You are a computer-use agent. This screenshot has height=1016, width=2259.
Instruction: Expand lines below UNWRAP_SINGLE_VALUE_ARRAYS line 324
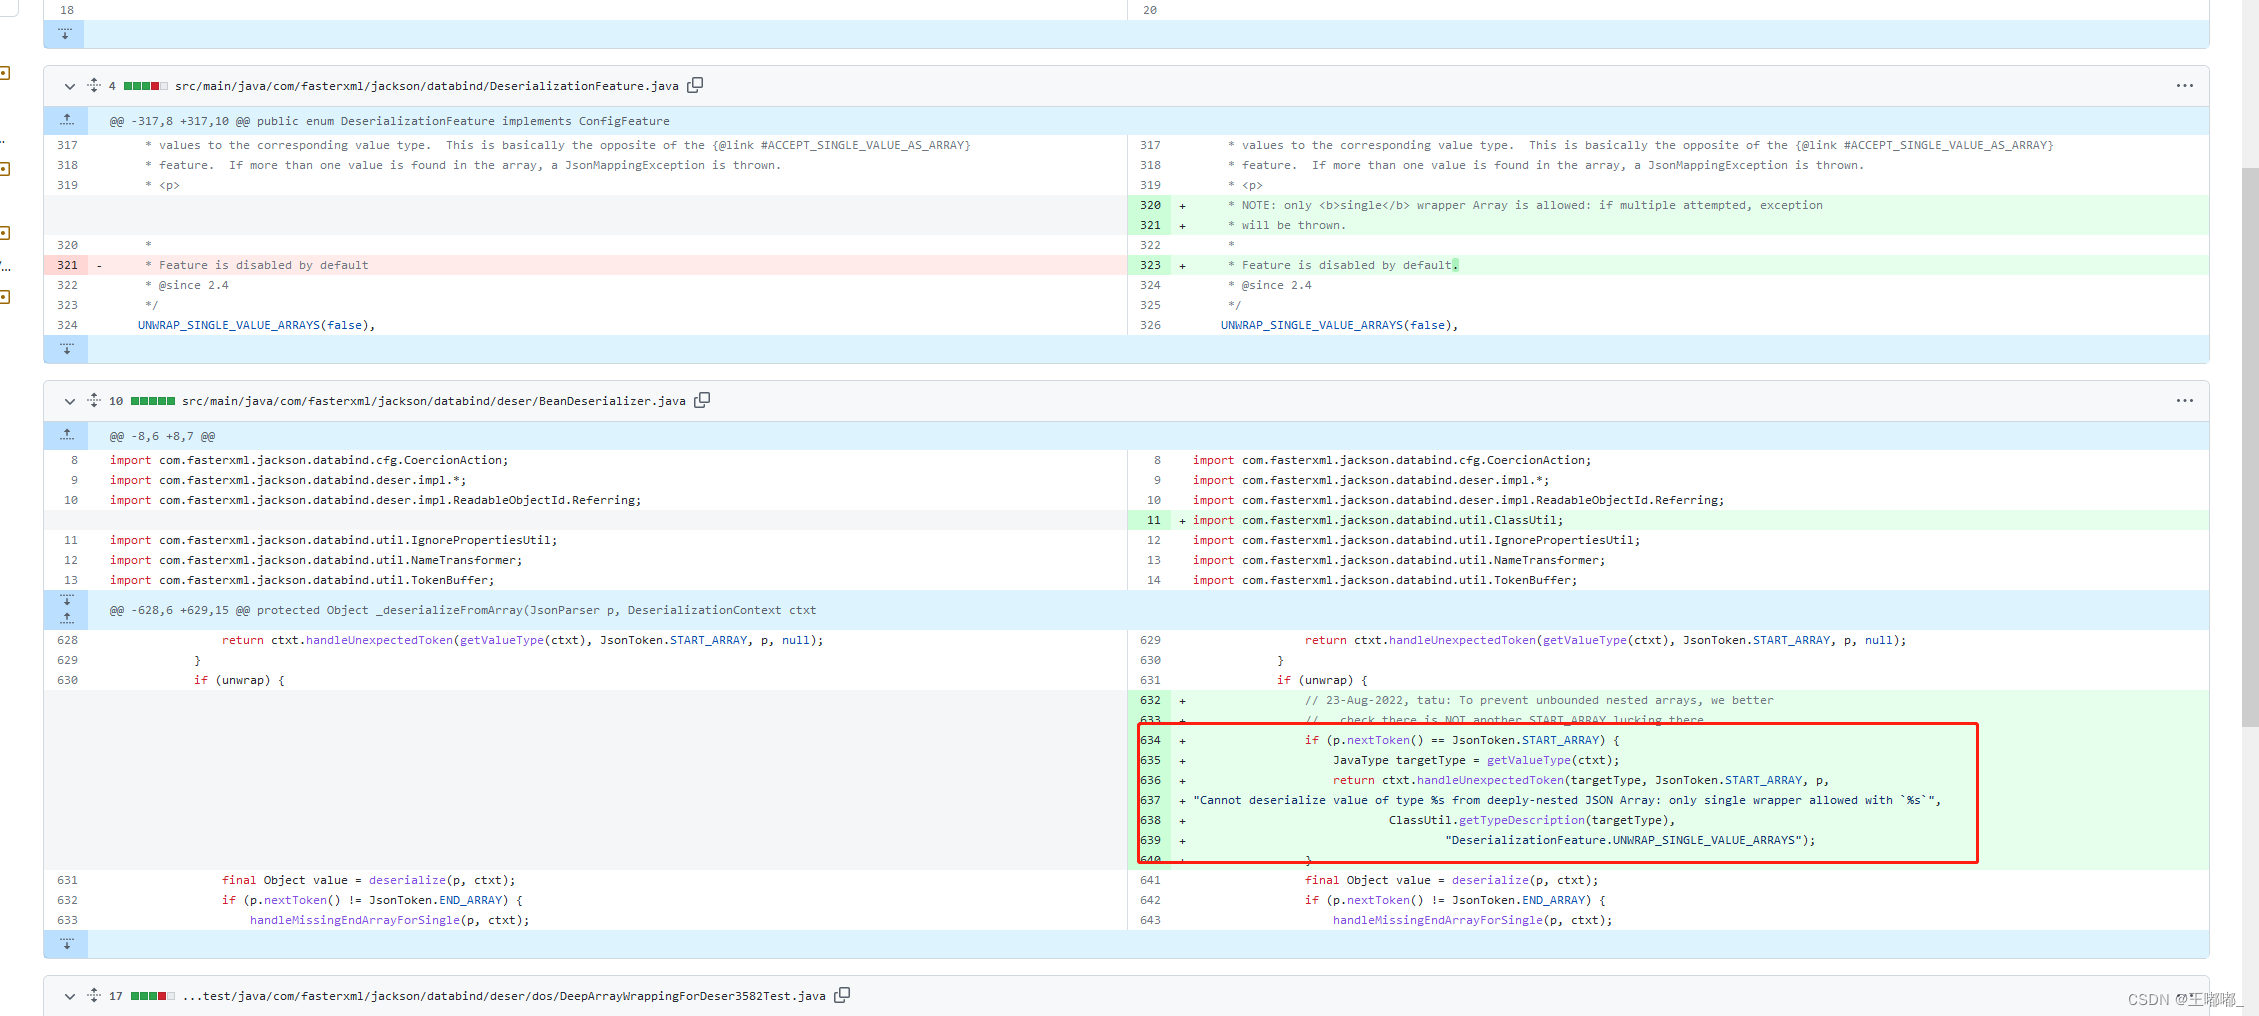66,349
